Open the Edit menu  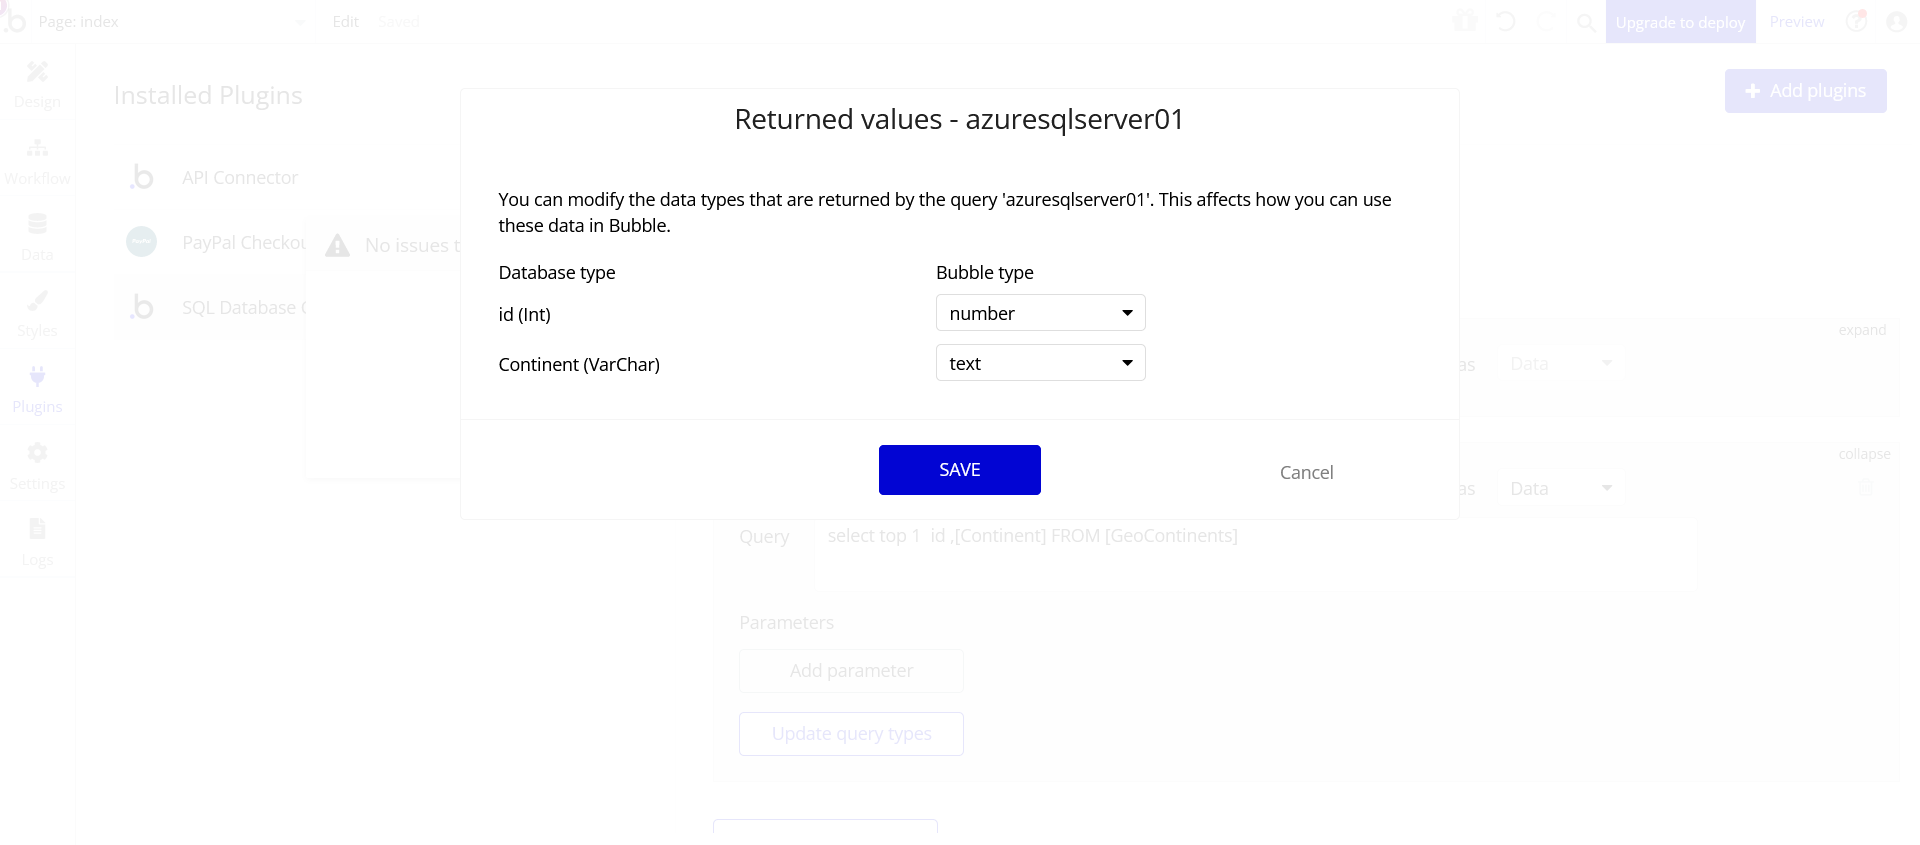coord(345,22)
